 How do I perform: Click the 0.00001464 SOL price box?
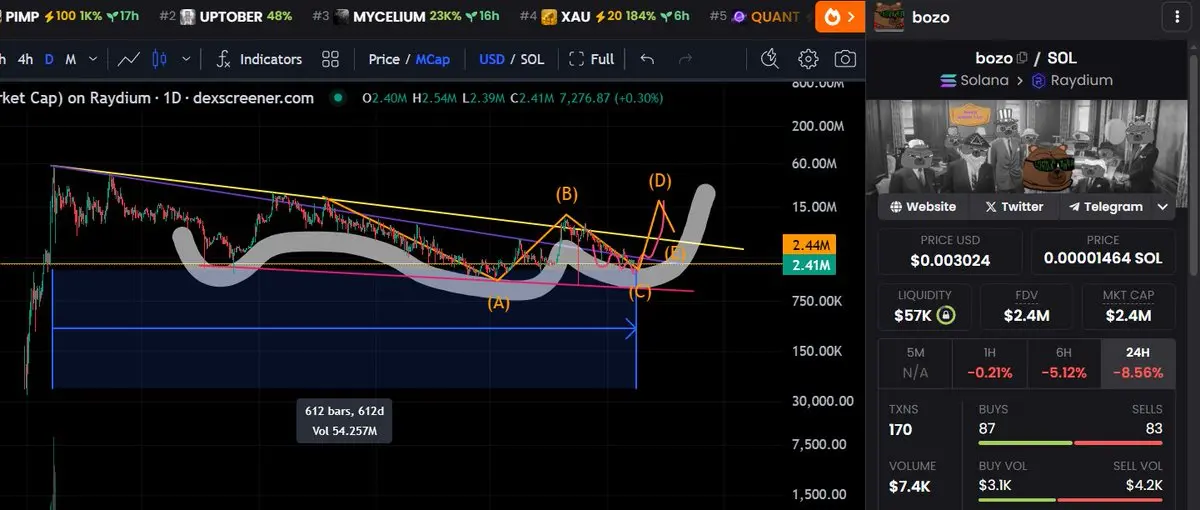(x=1104, y=252)
